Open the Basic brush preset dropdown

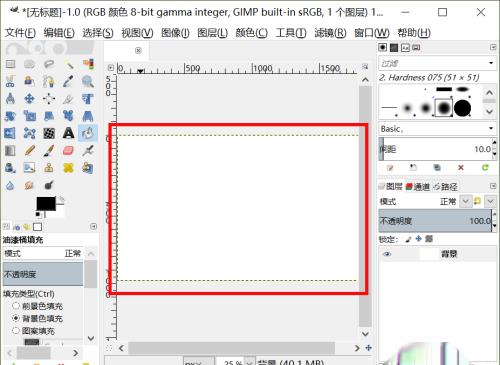[437, 128]
